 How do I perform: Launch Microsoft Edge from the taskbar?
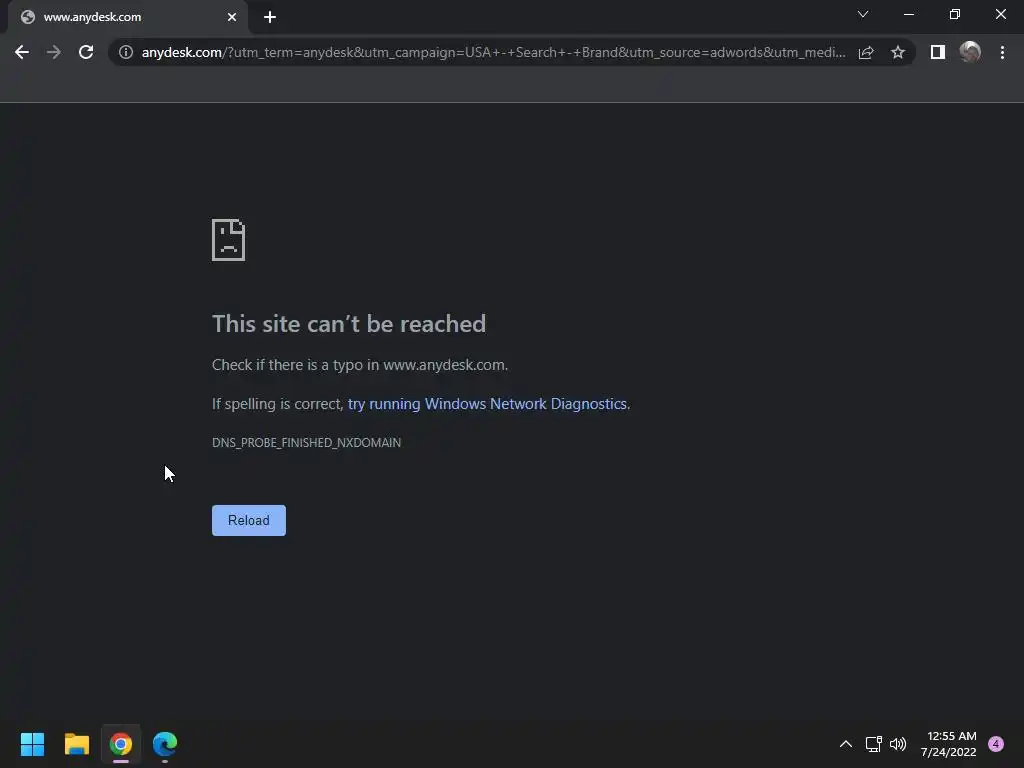coord(165,744)
